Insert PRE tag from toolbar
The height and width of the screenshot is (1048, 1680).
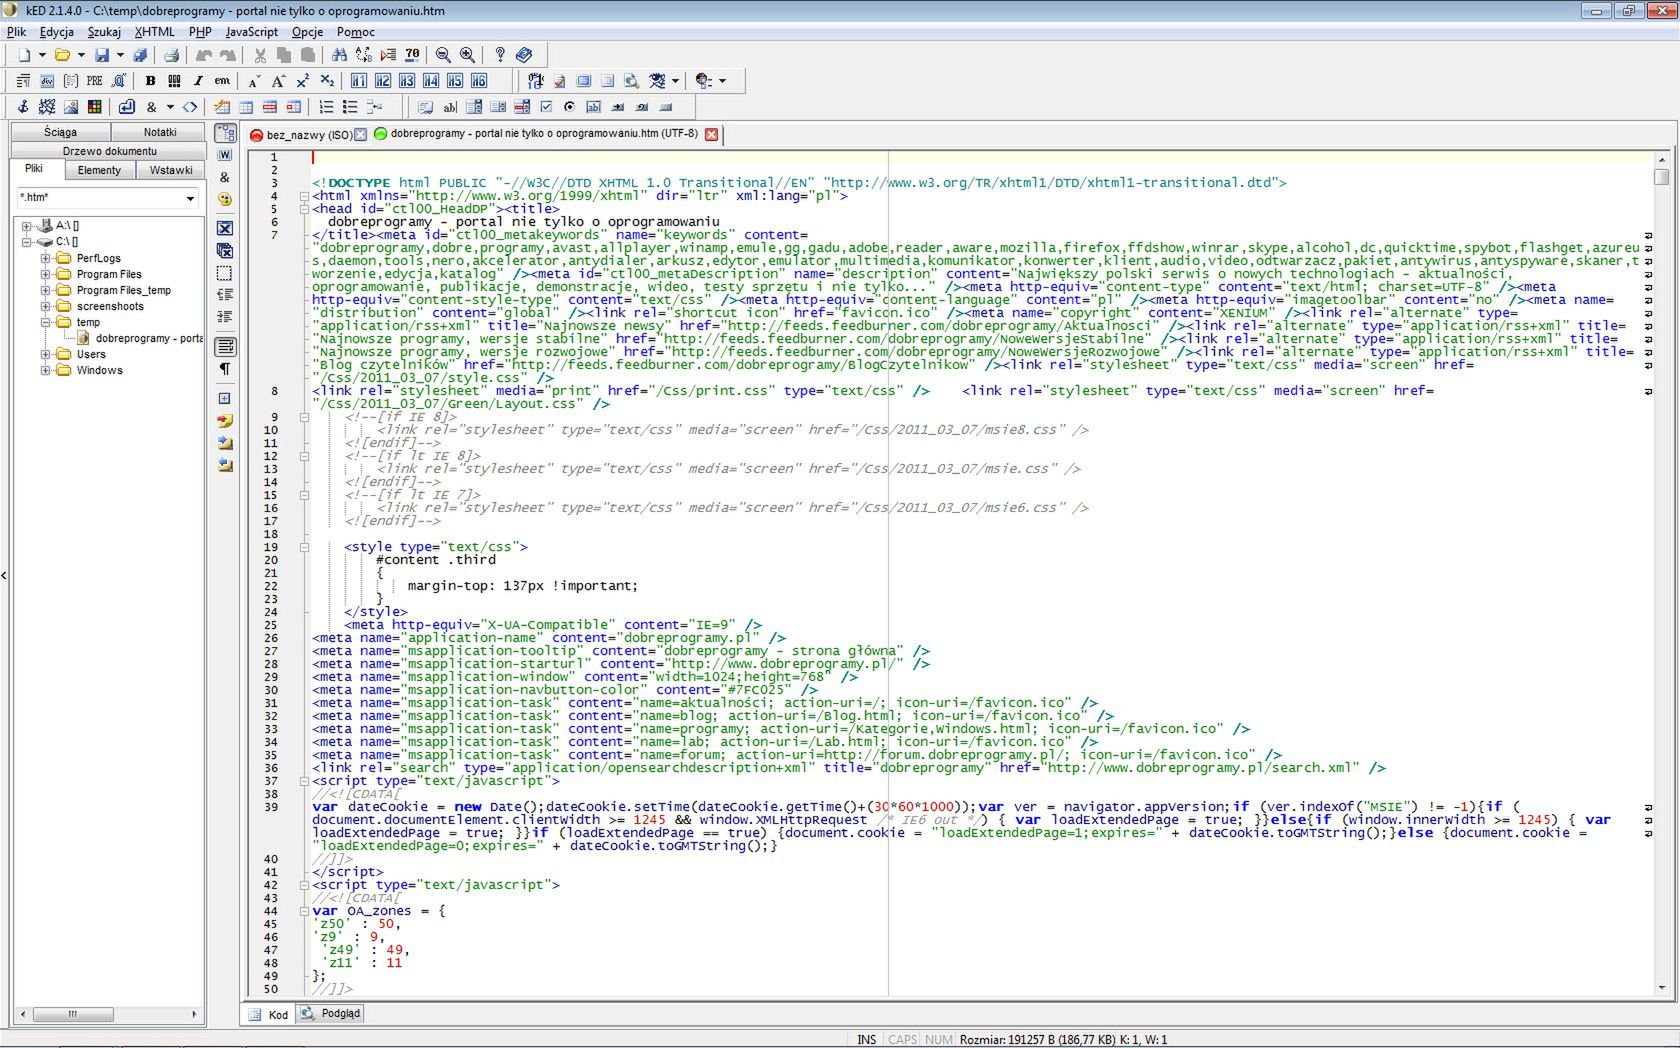pos(94,81)
